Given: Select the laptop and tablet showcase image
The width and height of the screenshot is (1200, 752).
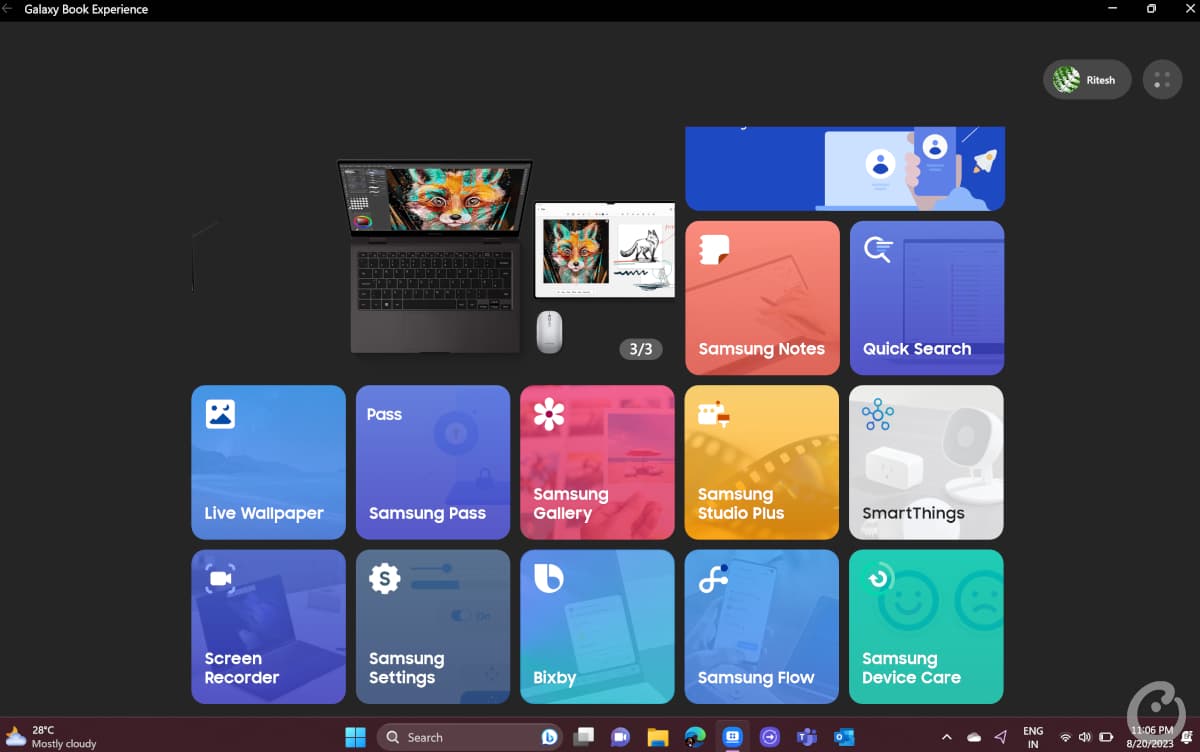Looking at the screenshot, I should [505, 256].
